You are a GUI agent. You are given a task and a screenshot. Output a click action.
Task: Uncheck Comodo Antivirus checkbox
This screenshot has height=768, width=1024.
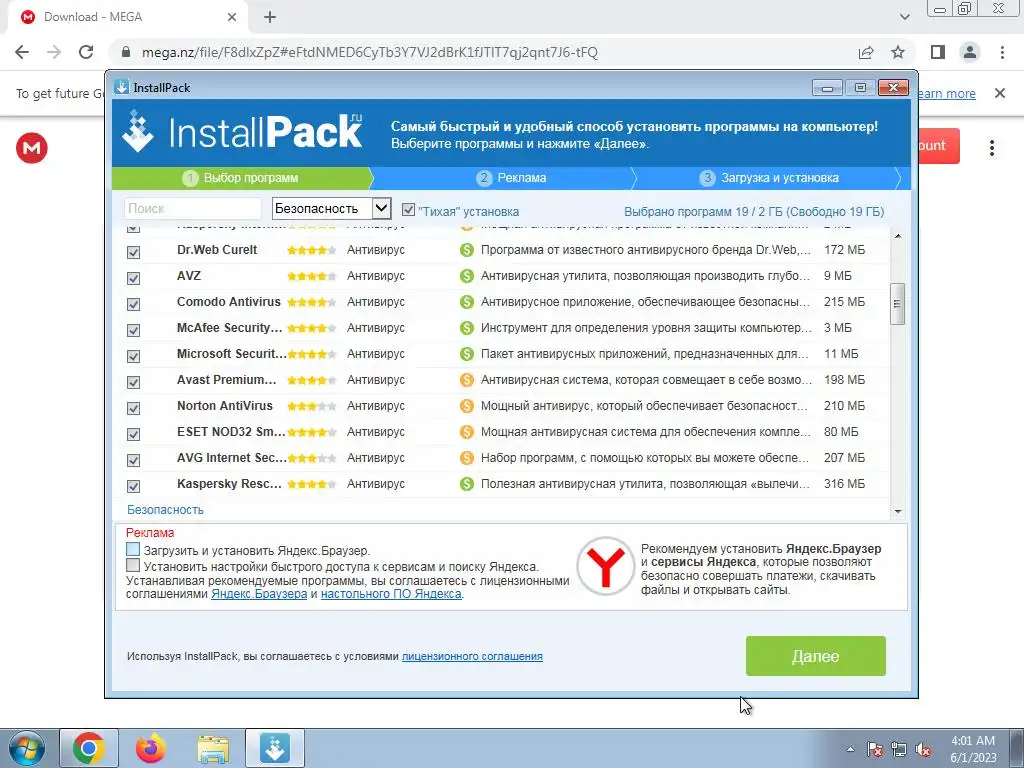point(133,304)
